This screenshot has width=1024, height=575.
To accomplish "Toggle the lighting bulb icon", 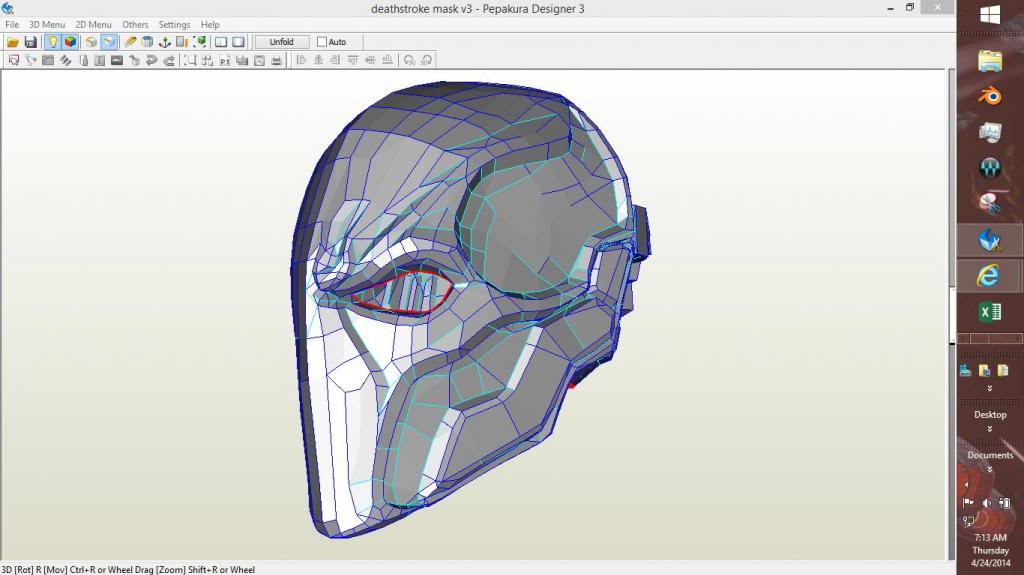I will pos(52,42).
